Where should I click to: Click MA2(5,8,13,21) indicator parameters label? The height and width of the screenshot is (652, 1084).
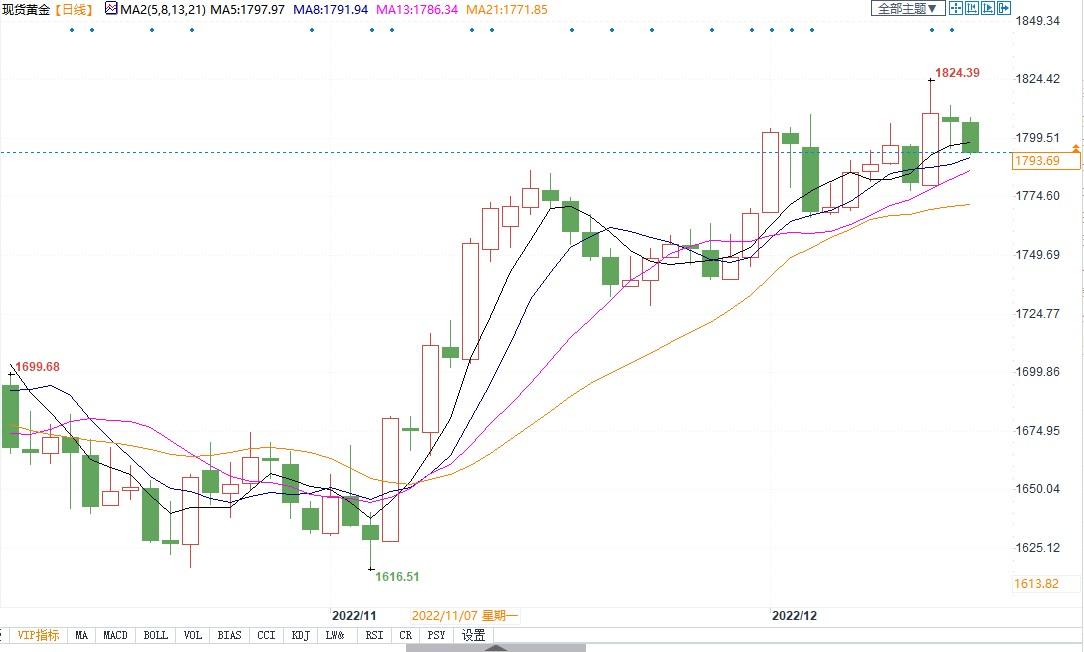[x=162, y=9]
